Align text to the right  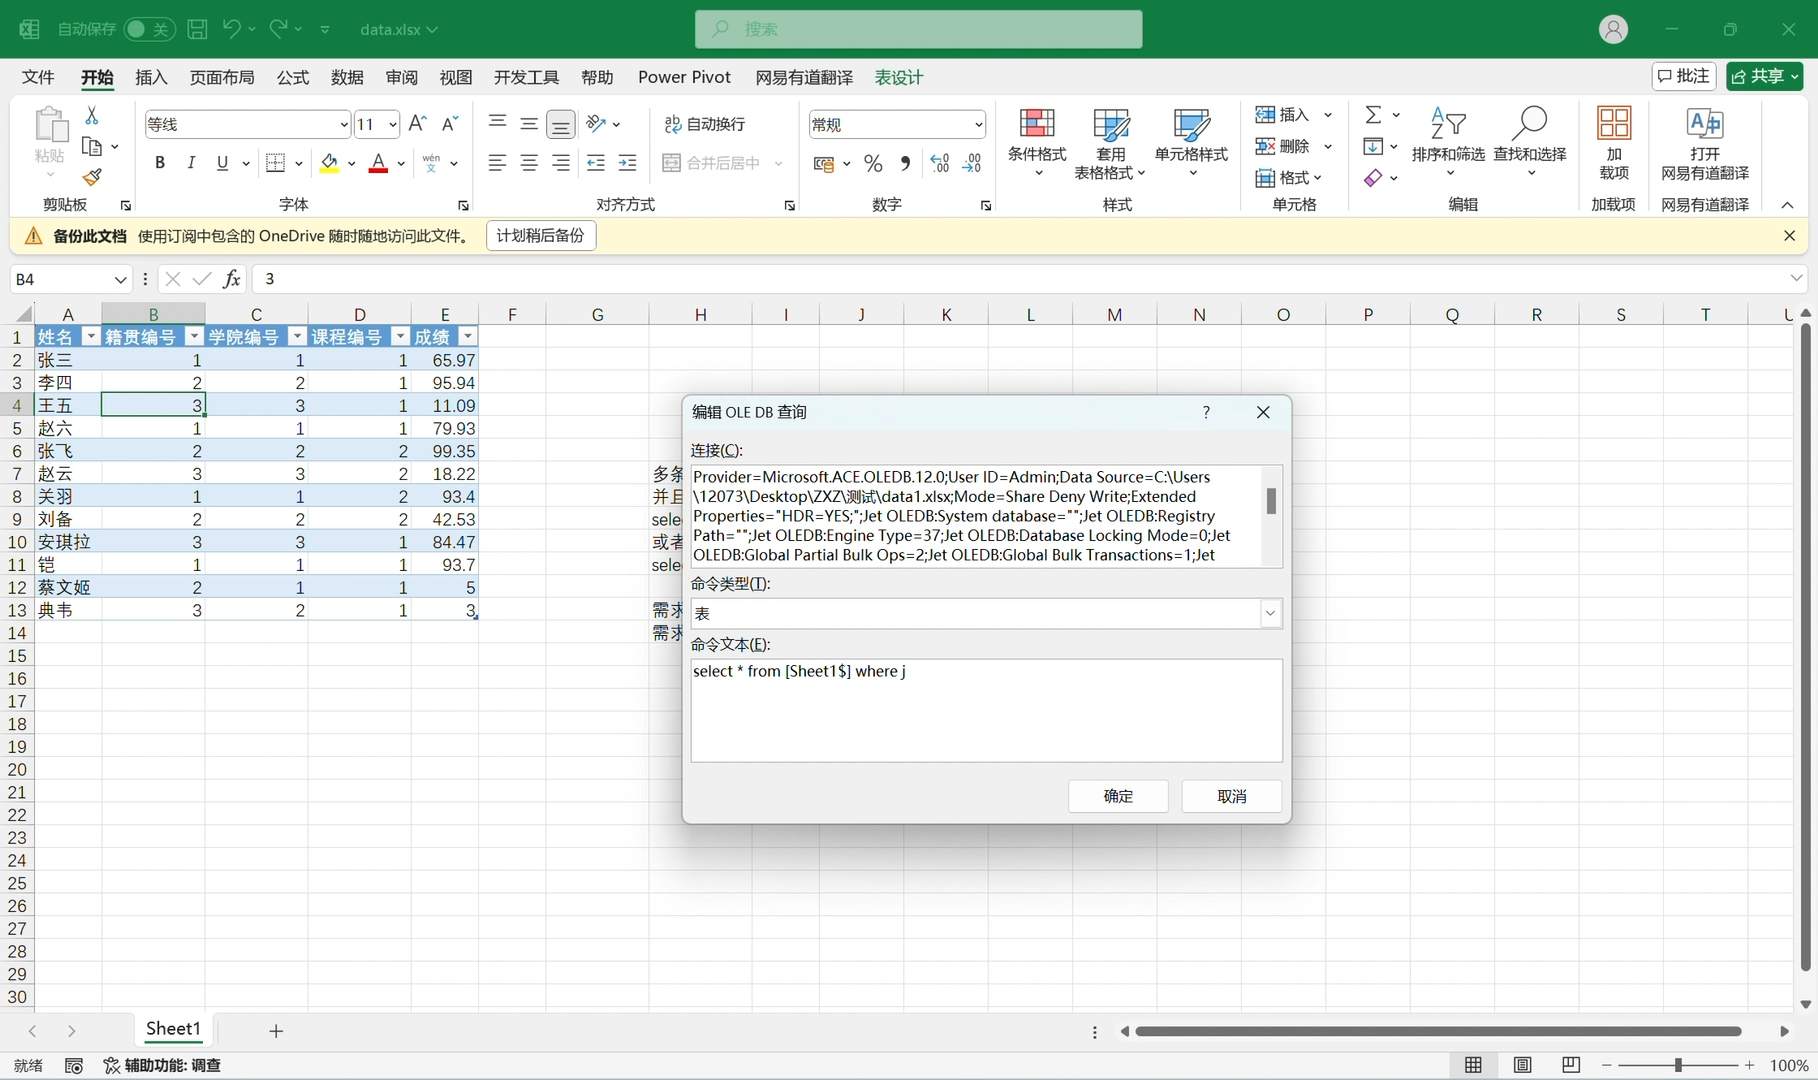(x=561, y=162)
